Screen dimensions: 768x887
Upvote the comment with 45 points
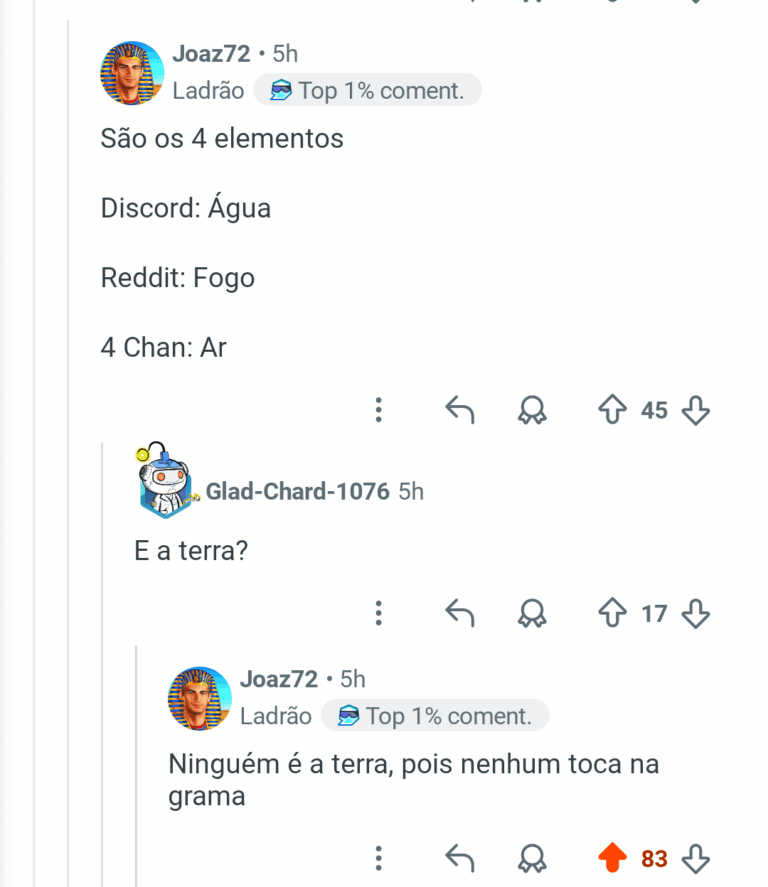(x=612, y=410)
